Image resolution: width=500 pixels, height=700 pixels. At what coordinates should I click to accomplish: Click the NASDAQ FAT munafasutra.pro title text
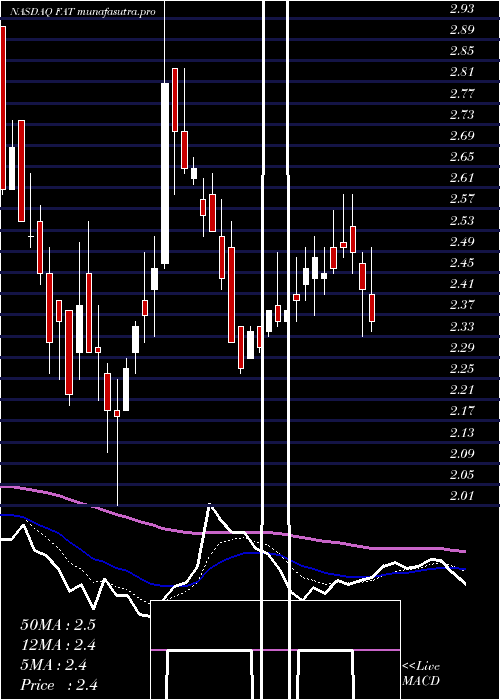83,12
